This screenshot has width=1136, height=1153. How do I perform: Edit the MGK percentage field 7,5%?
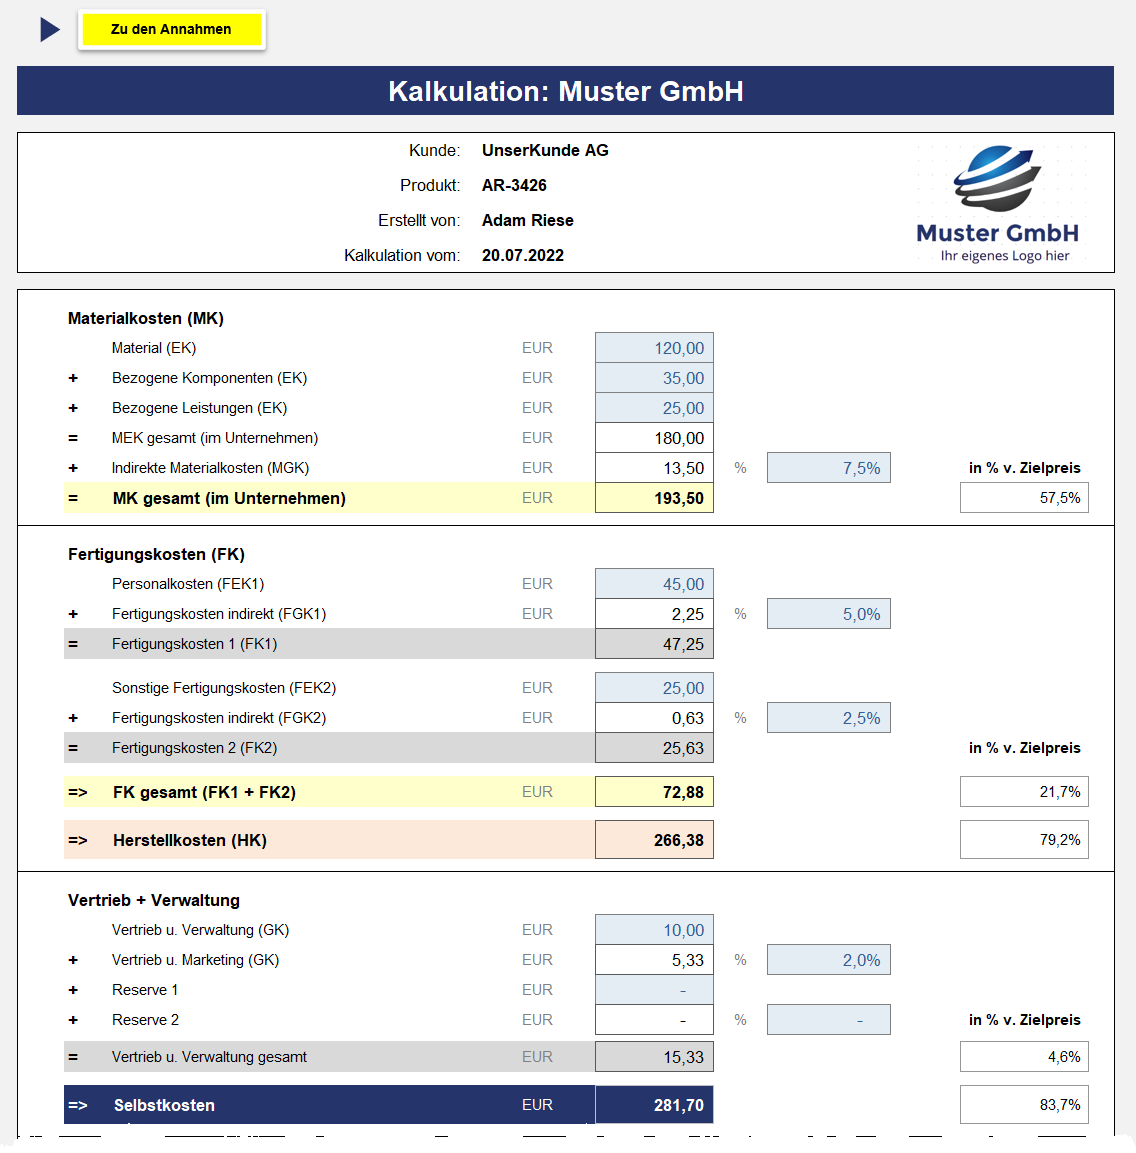pyautogui.click(x=829, y=468)
